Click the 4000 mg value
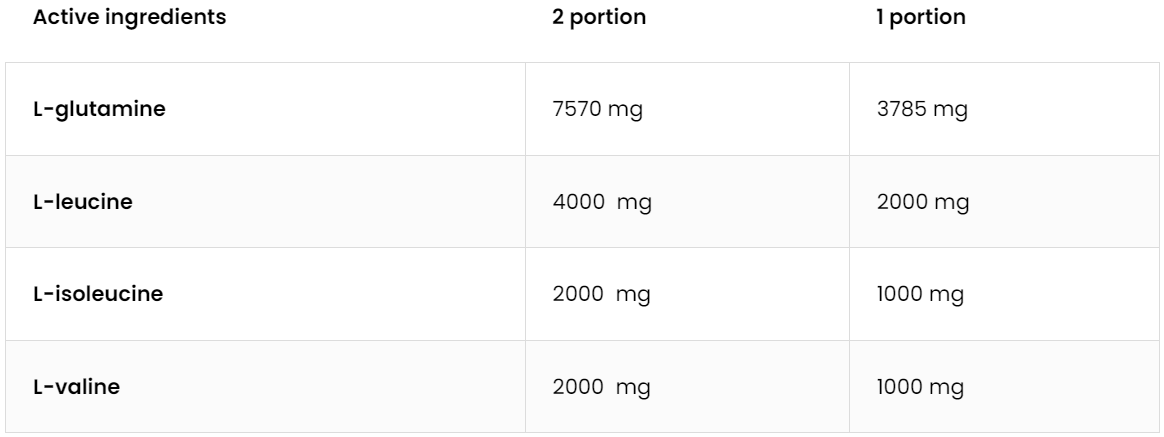This screenshot has width=1164, height=437. (600, 201)
